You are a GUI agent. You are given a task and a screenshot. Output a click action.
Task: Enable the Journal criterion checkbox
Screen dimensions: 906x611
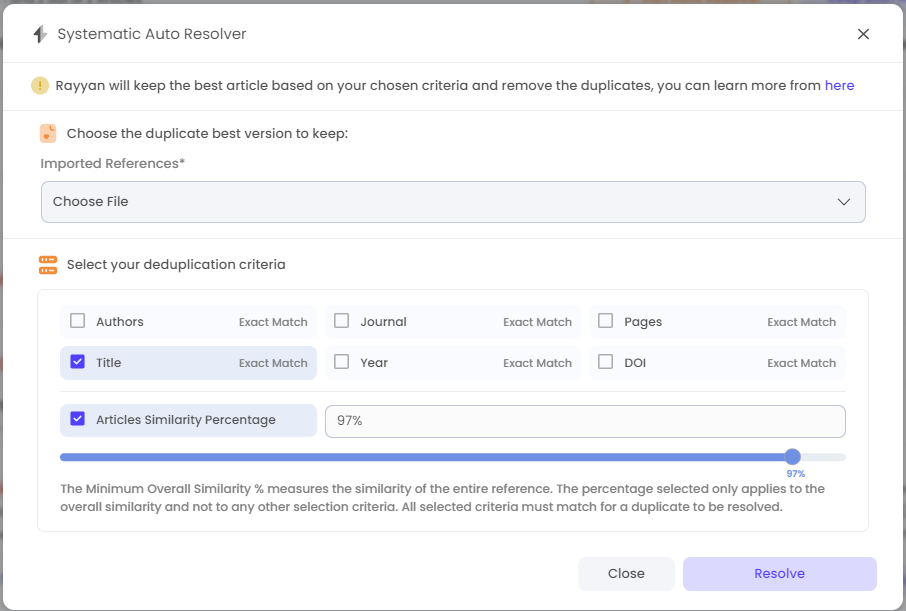pos(341,321)
